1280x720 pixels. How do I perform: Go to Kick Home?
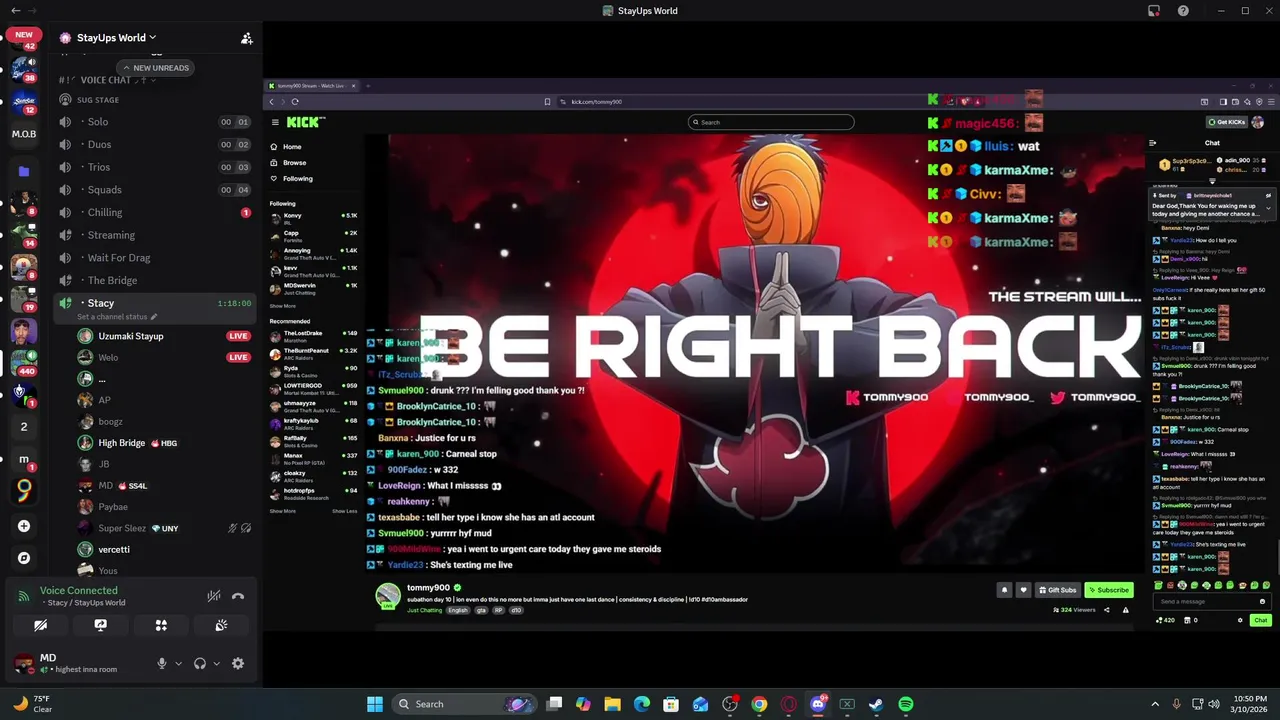point(292,147)
